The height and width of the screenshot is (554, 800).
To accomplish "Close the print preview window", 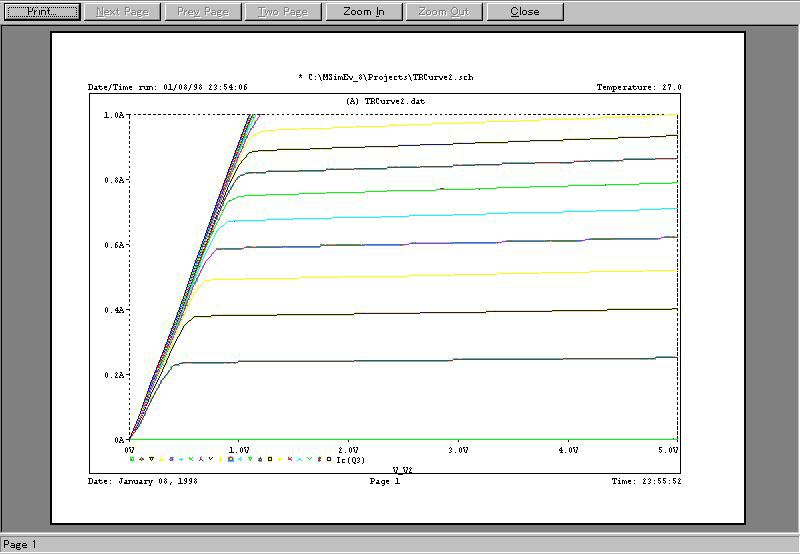I will coord(524,12).
